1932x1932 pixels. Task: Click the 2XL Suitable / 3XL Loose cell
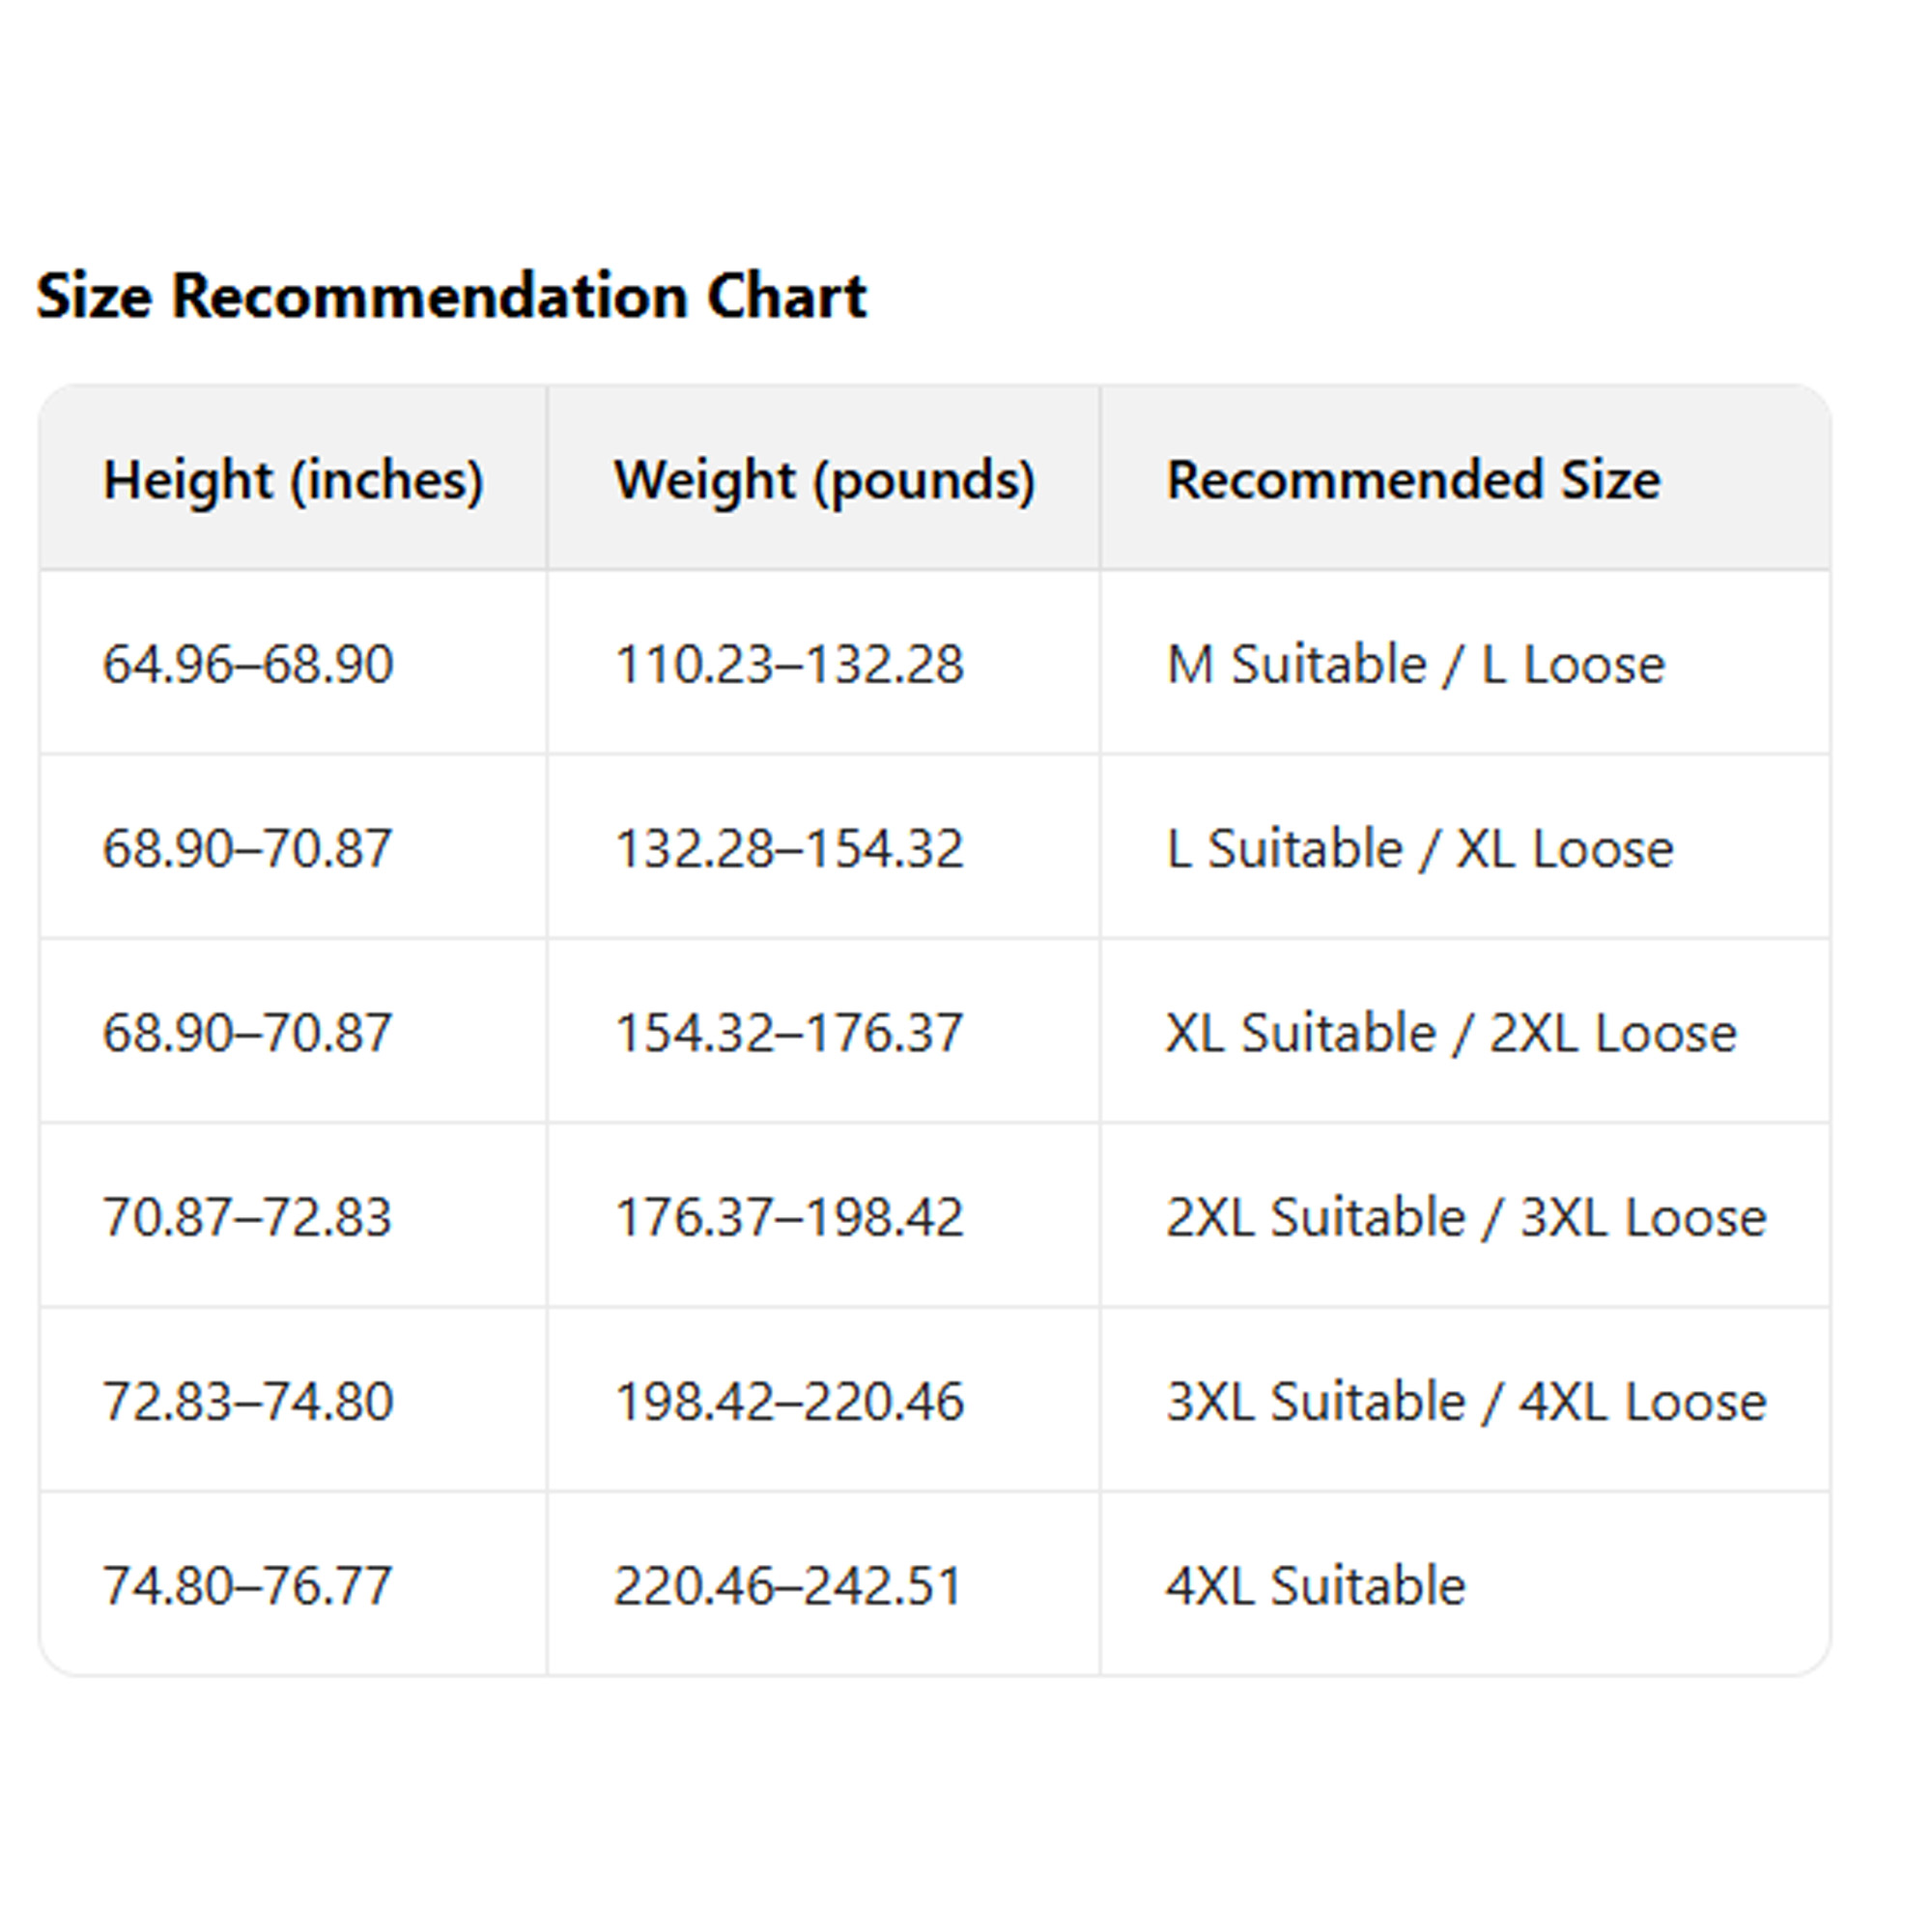point(1466,1217)
